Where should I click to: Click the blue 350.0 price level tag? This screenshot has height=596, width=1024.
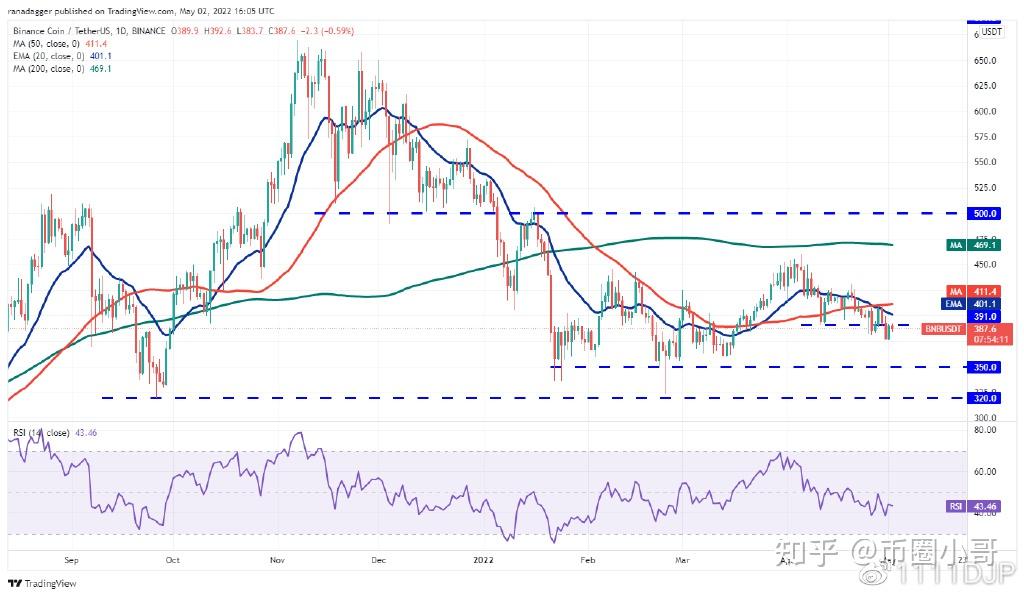point(984,367)
